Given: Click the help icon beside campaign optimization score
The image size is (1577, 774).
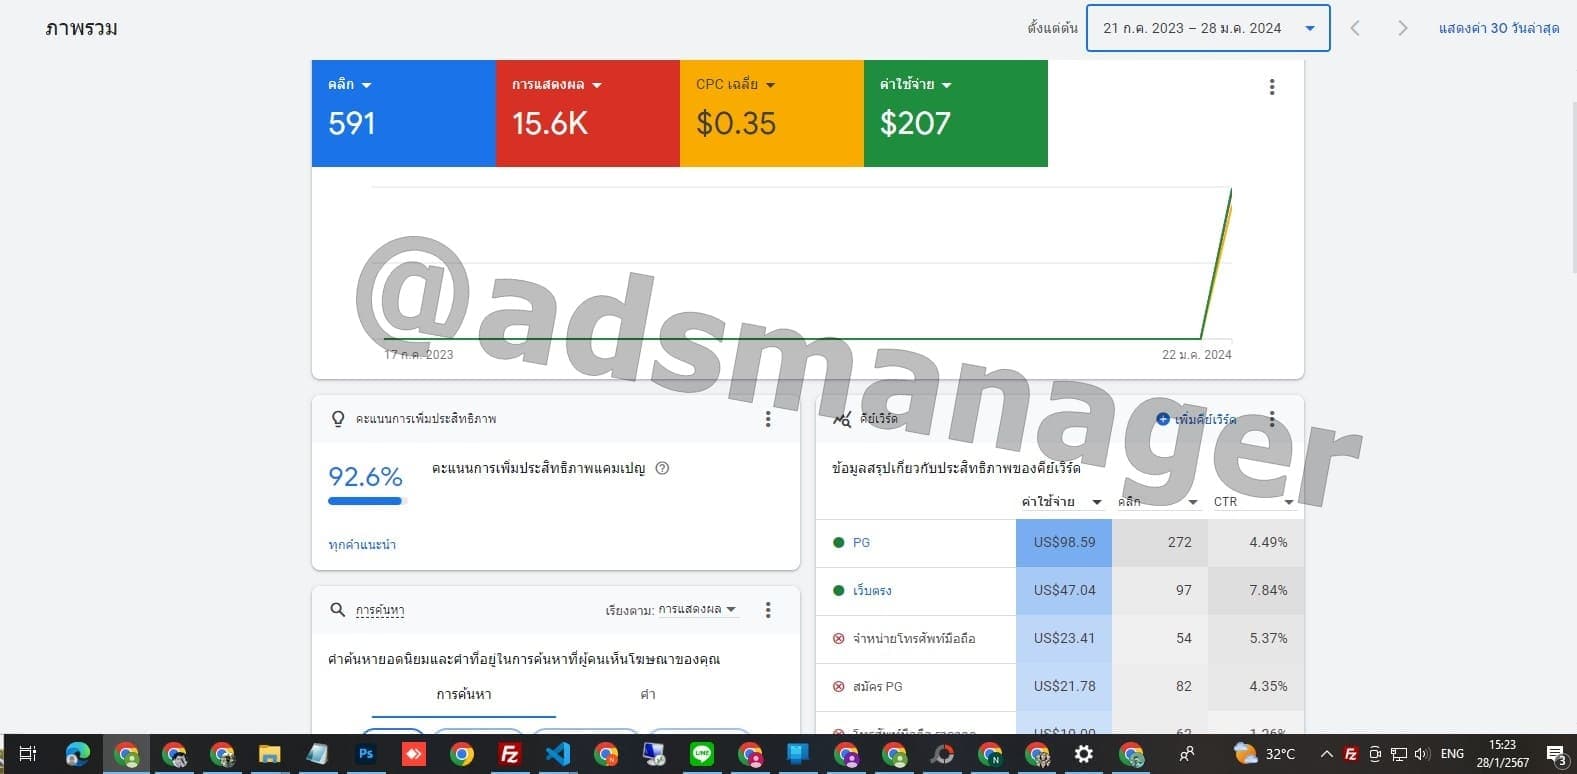Looking at the screenshot, I should click(x=662, y=468).
